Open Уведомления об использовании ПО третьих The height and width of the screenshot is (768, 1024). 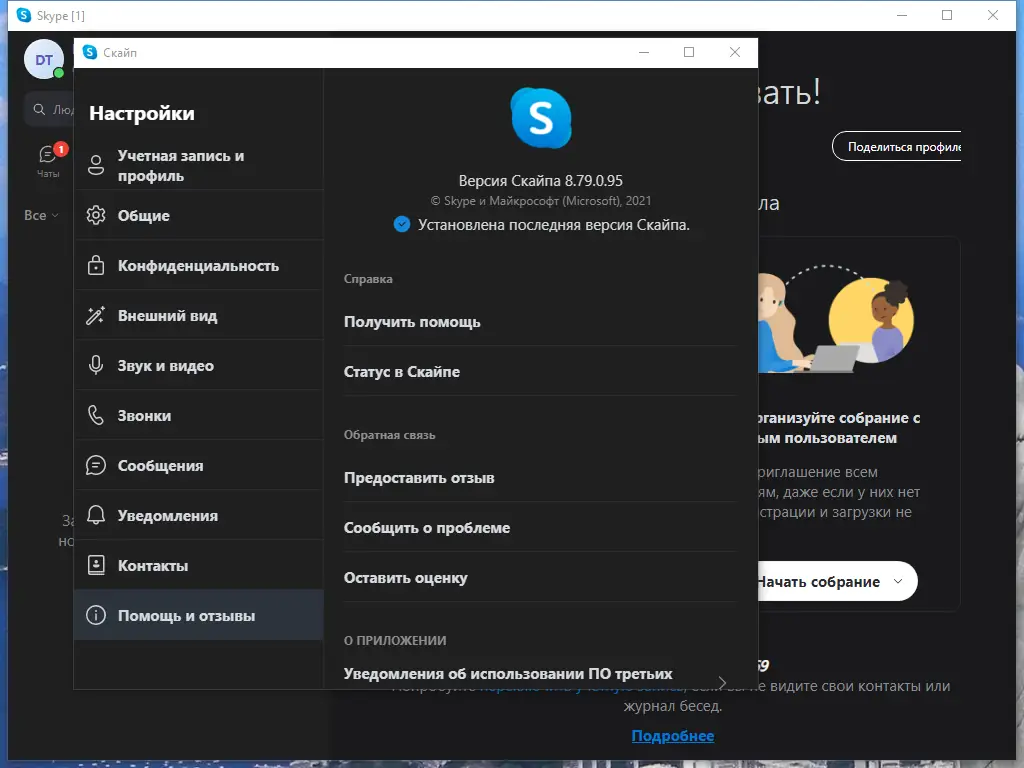pyautogui.click(x=508, y=673)
